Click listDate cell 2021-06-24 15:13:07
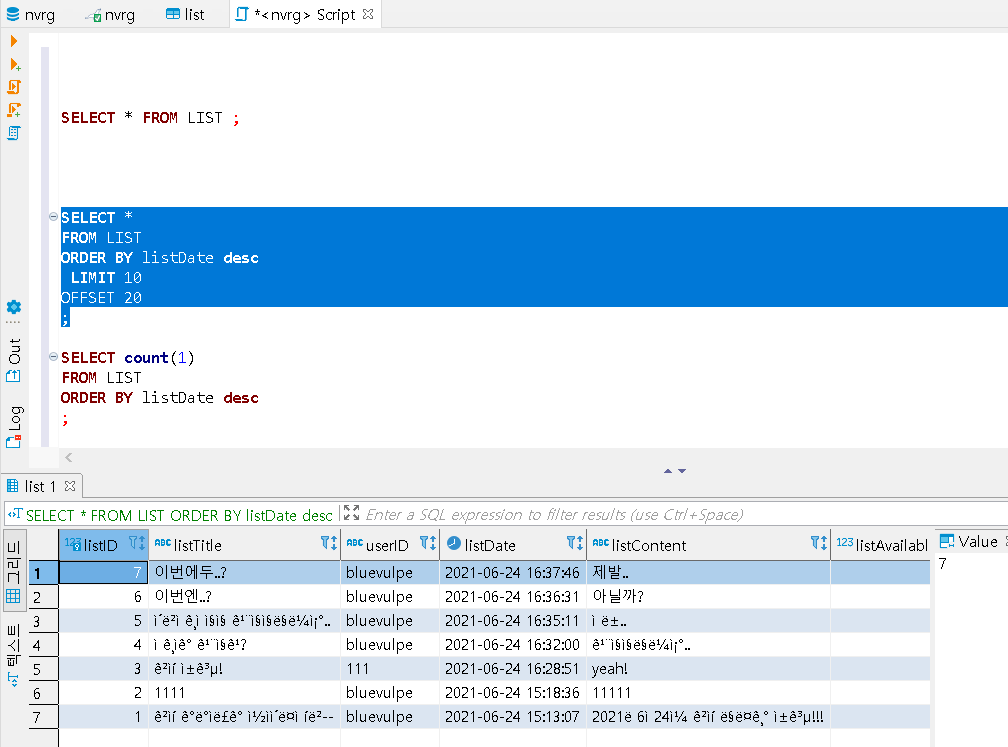 512,717
